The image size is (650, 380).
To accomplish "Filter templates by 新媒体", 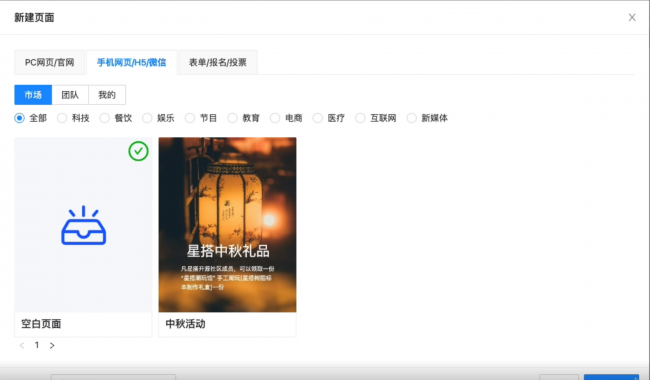I will coord(412,118).
